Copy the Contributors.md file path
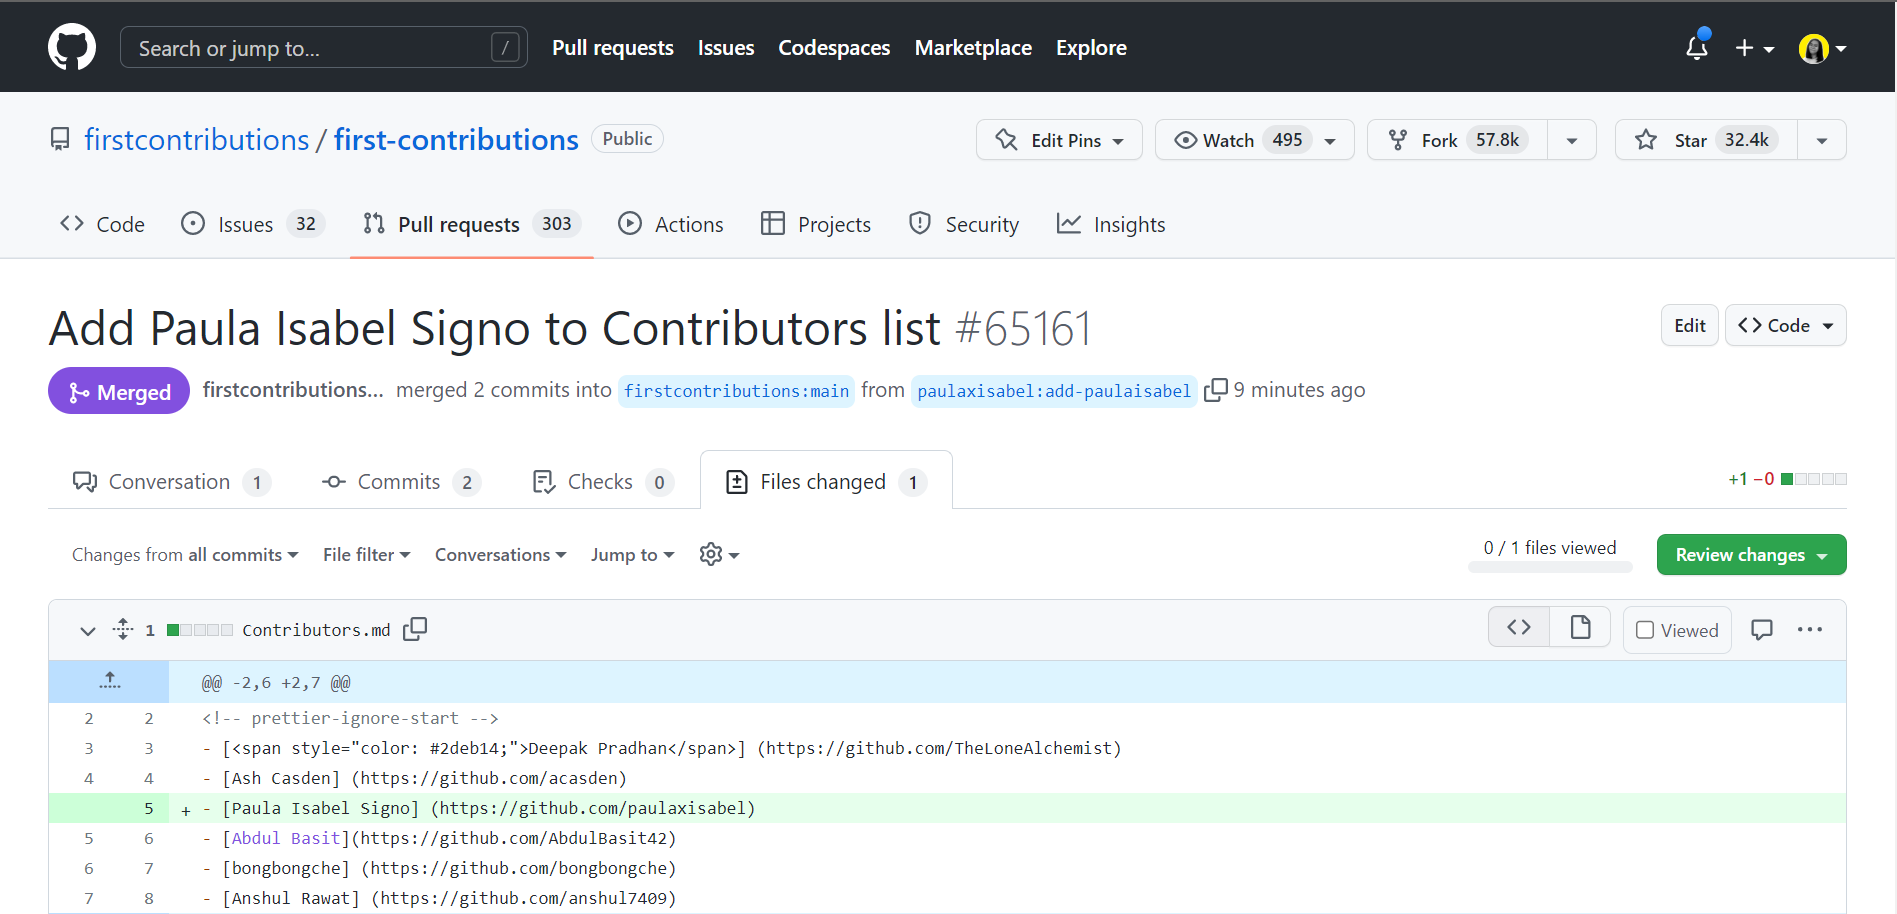 (x=415, y=629)
